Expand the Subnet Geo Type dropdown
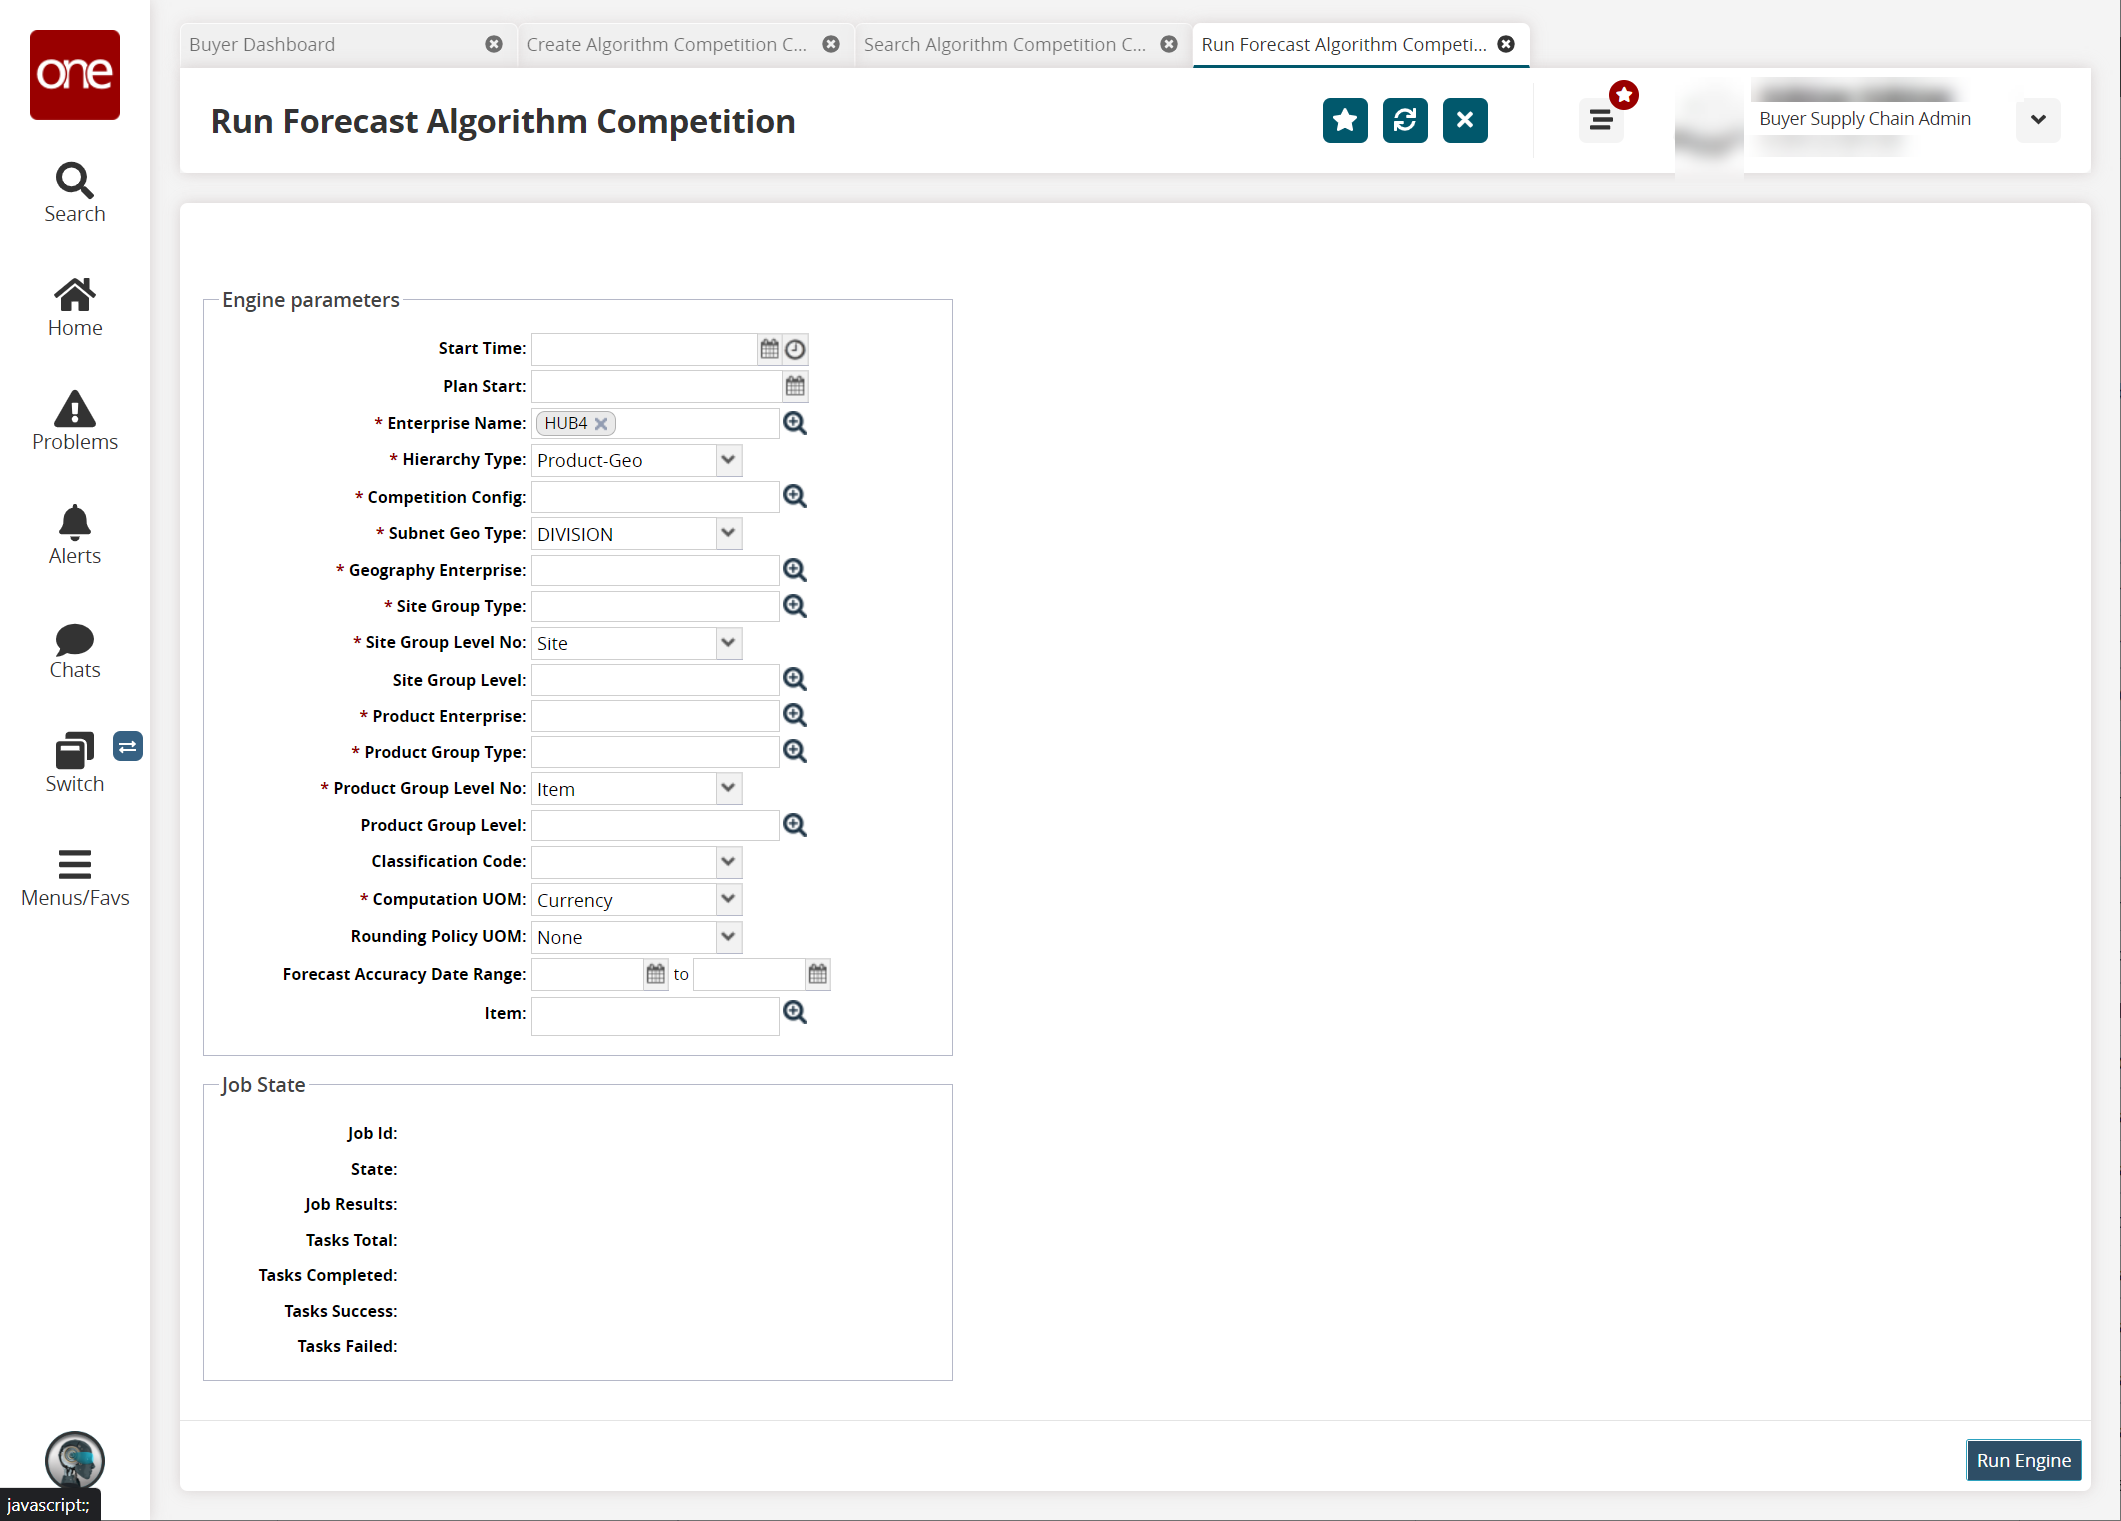 pos(728,533)
